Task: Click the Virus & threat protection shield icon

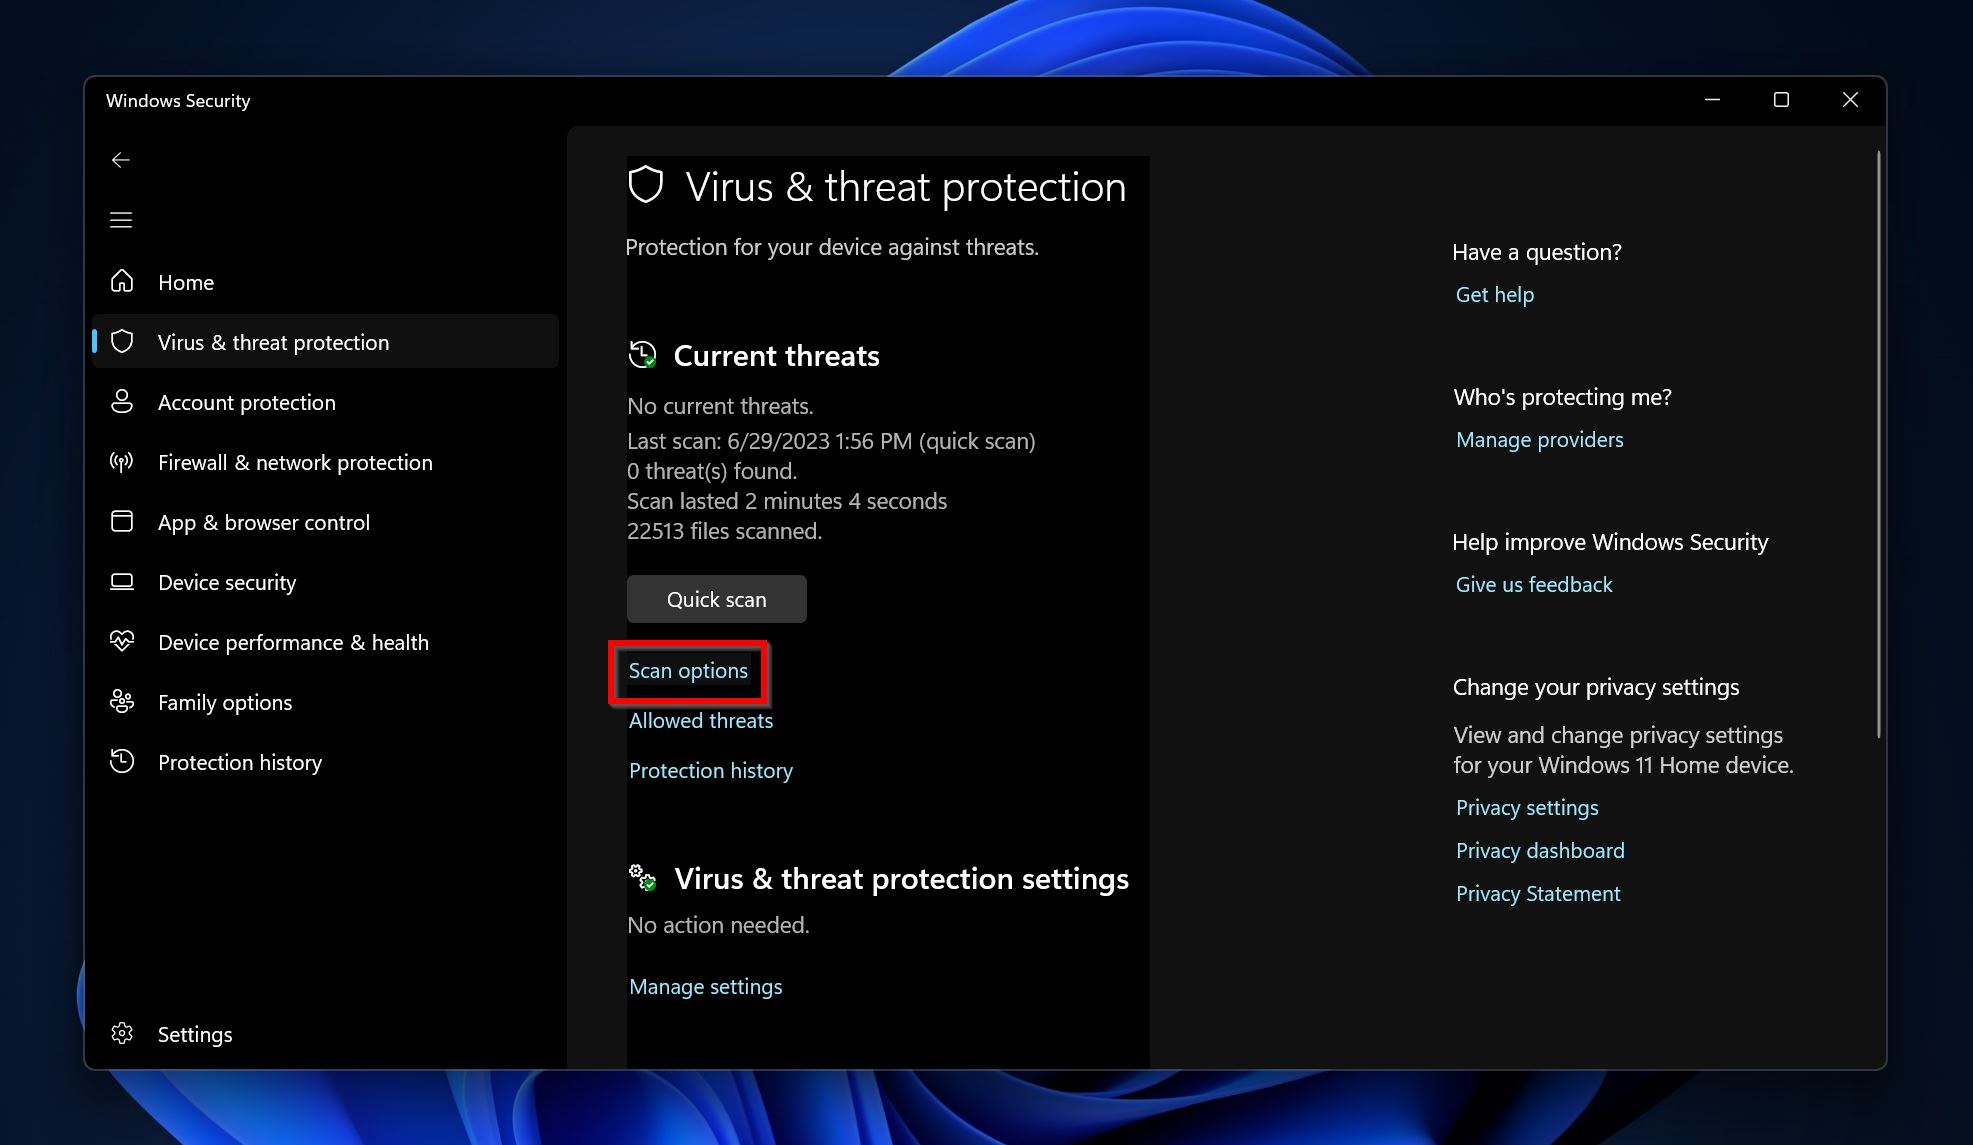Action: (x=124, y=341)
